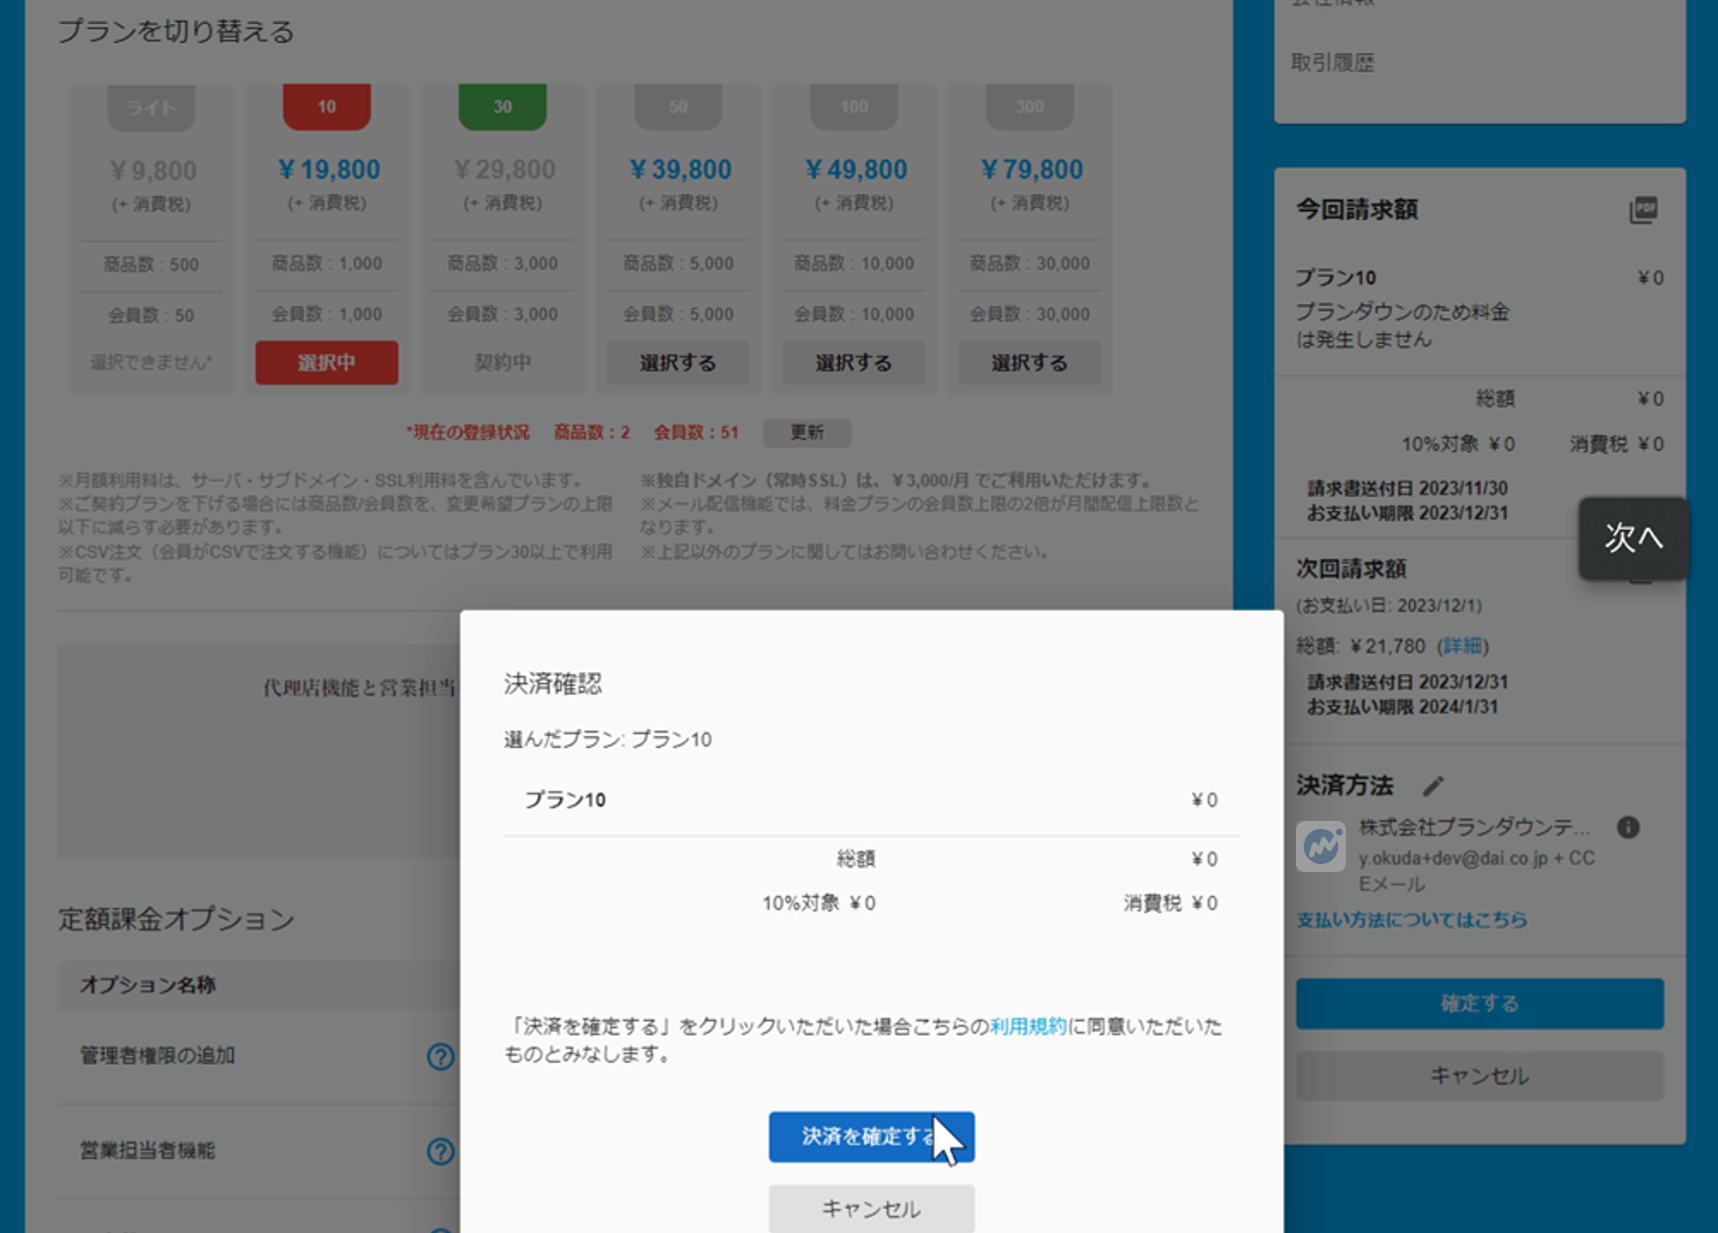Image resolution: width=1718 pixels, height=1233 pixels.
Task: Click the 総額: ¥21,780 text
Action: 1361,646
